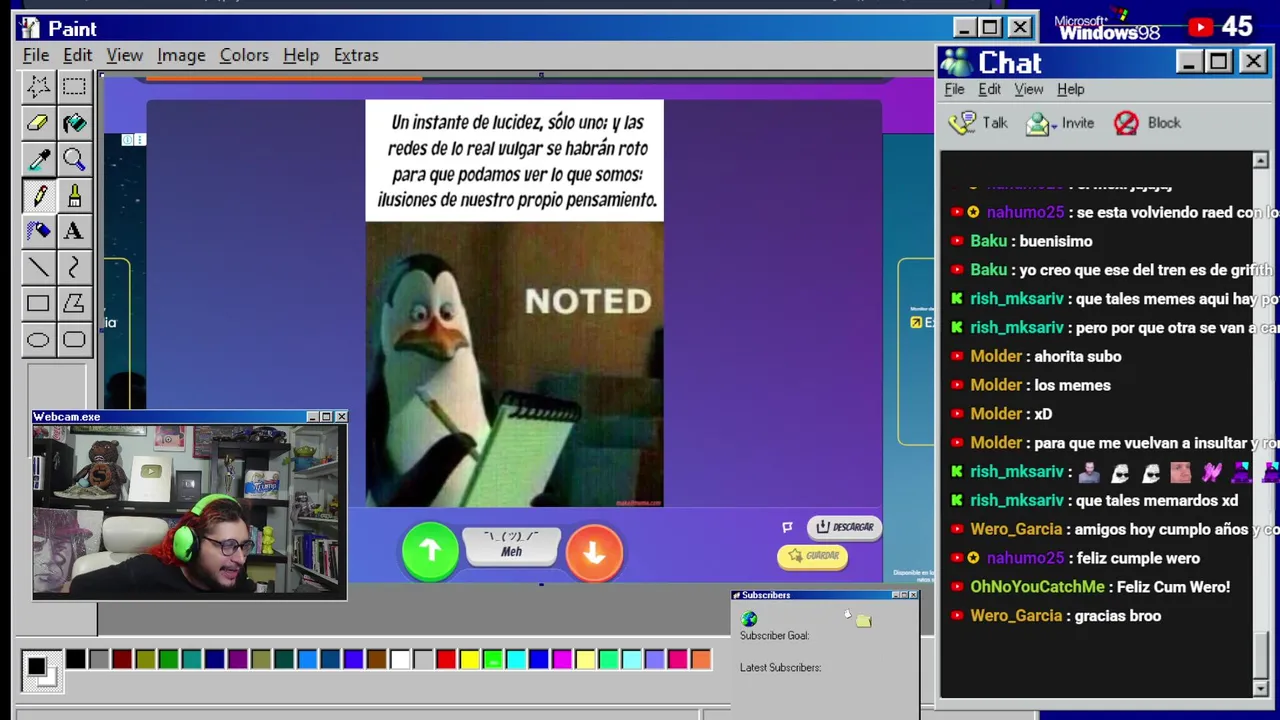Select the Curve tool
Screen dimensions: 1280x720
[74, 267]
